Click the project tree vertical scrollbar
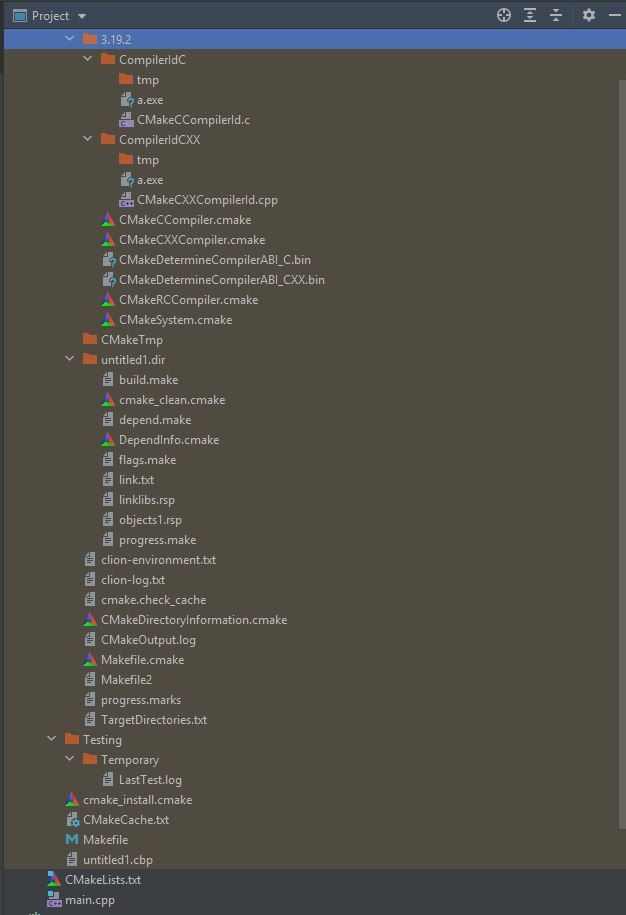The height and width of the screenshot is (915, 626). 622,453
